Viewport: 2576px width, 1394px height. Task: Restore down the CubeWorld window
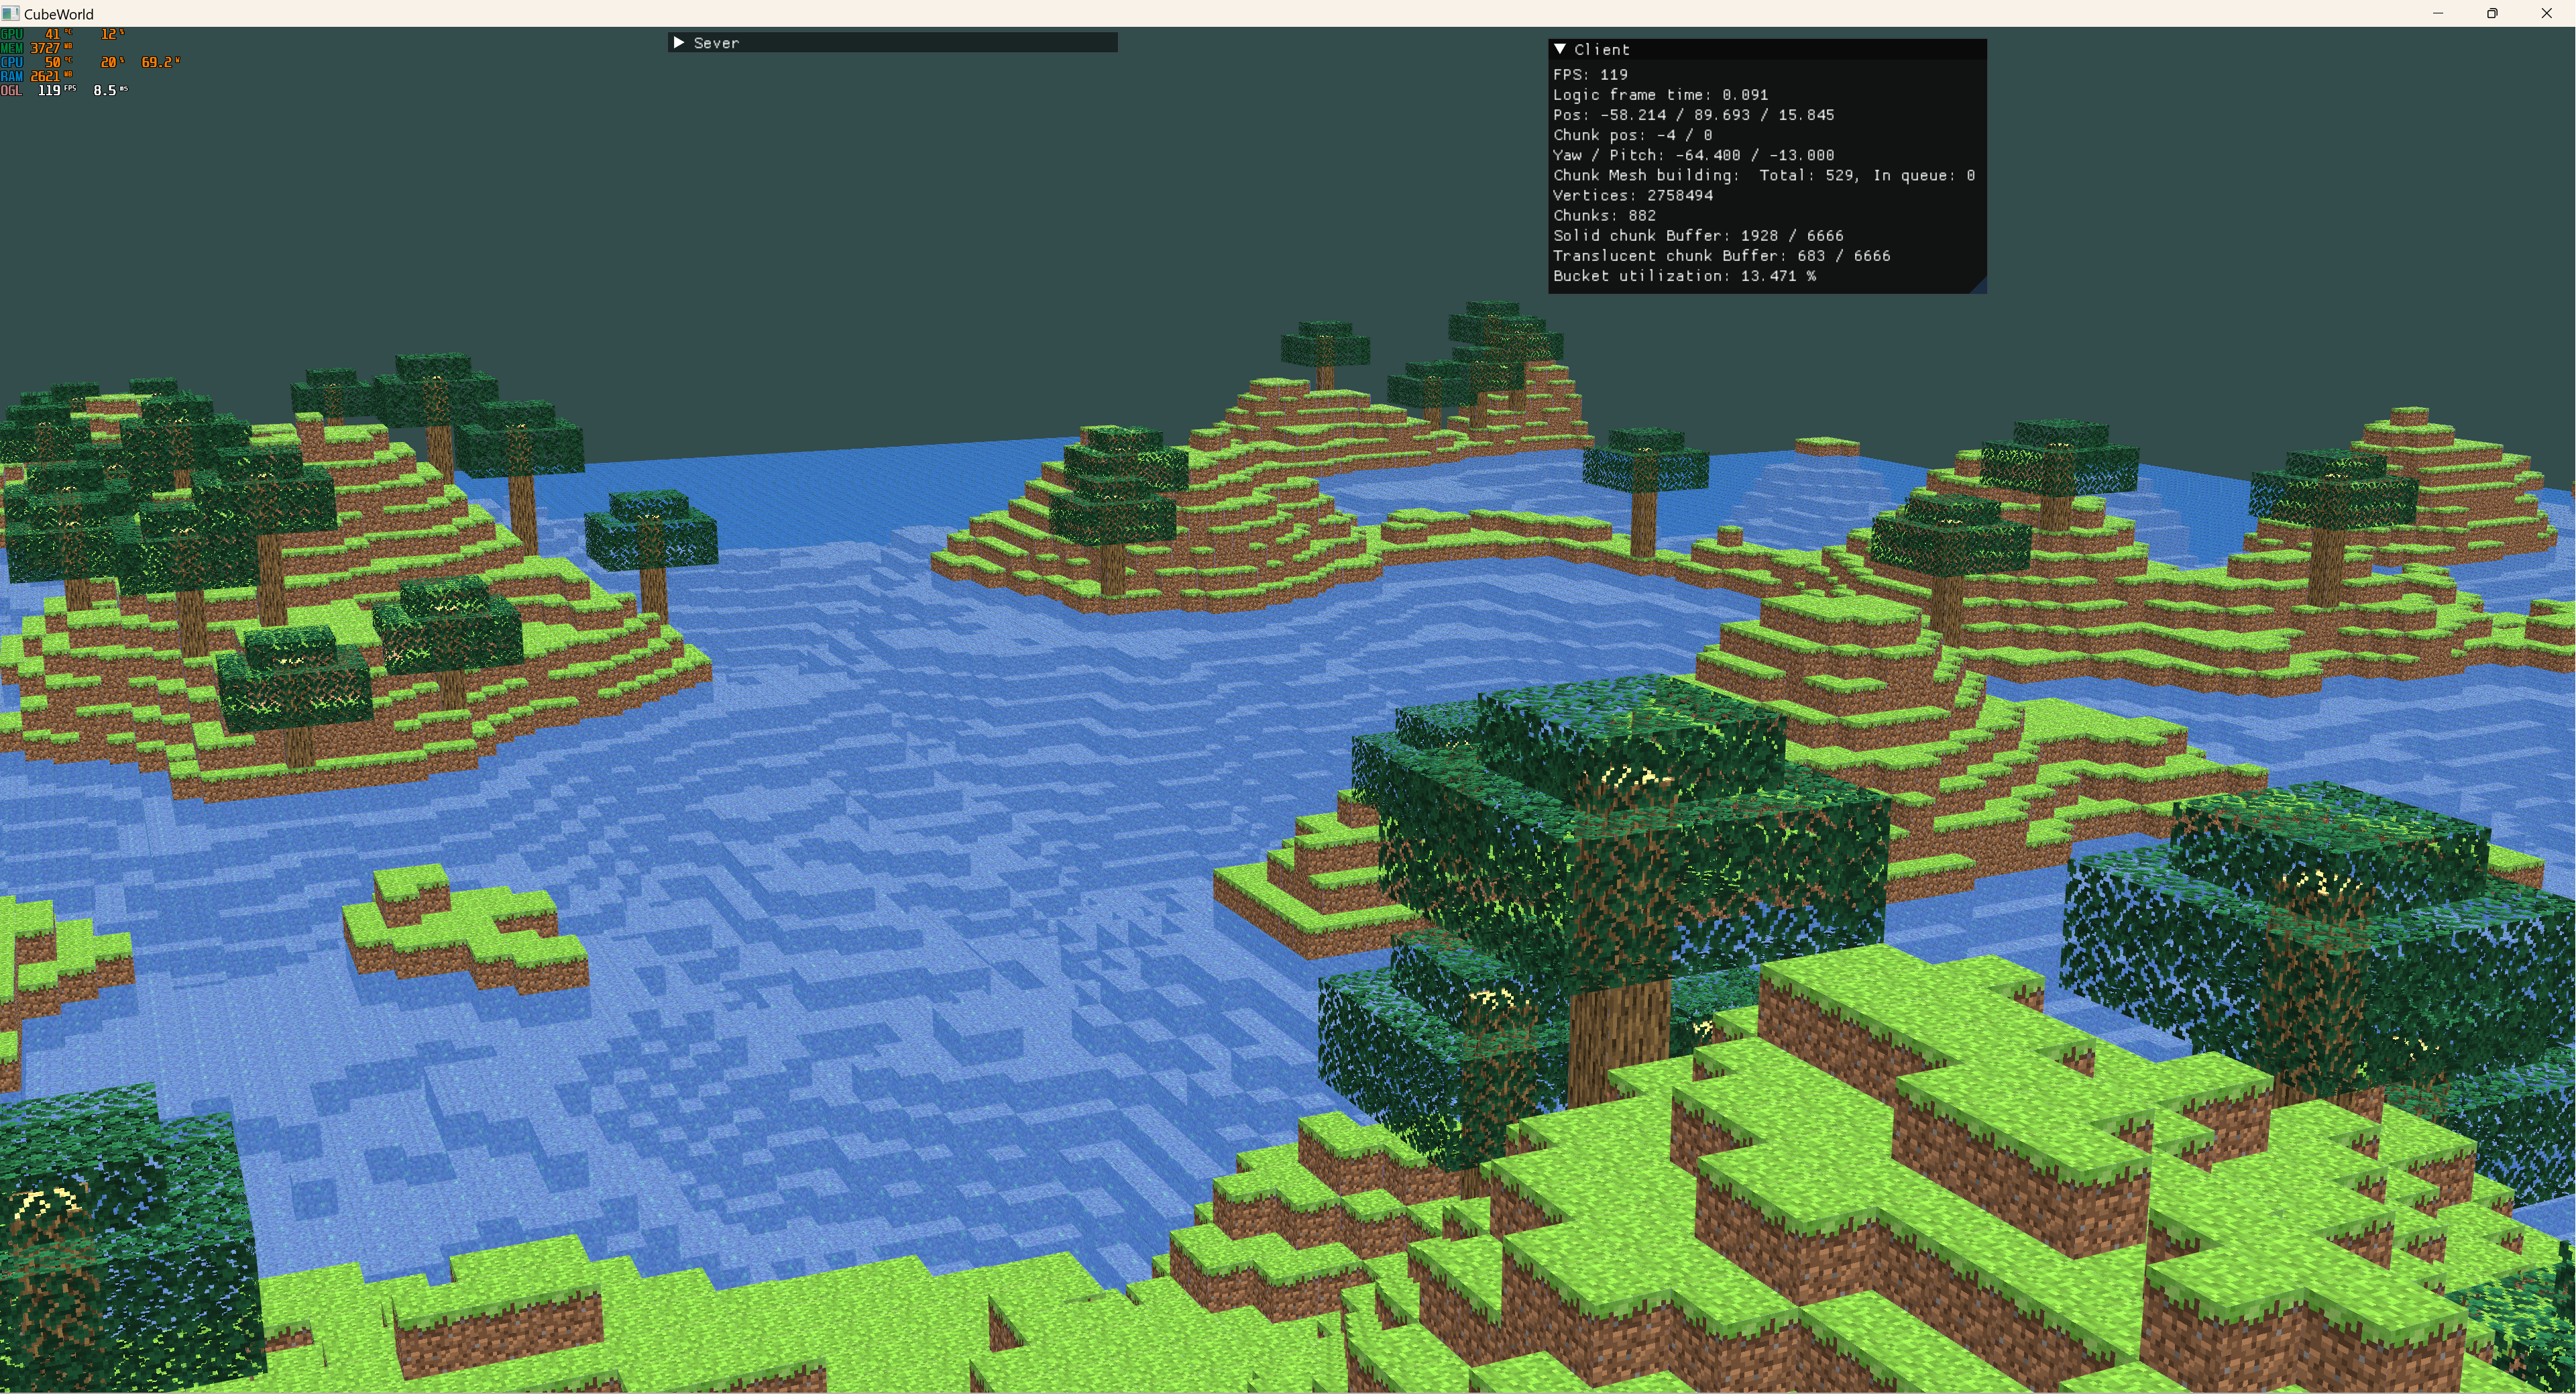point(2492,13)
